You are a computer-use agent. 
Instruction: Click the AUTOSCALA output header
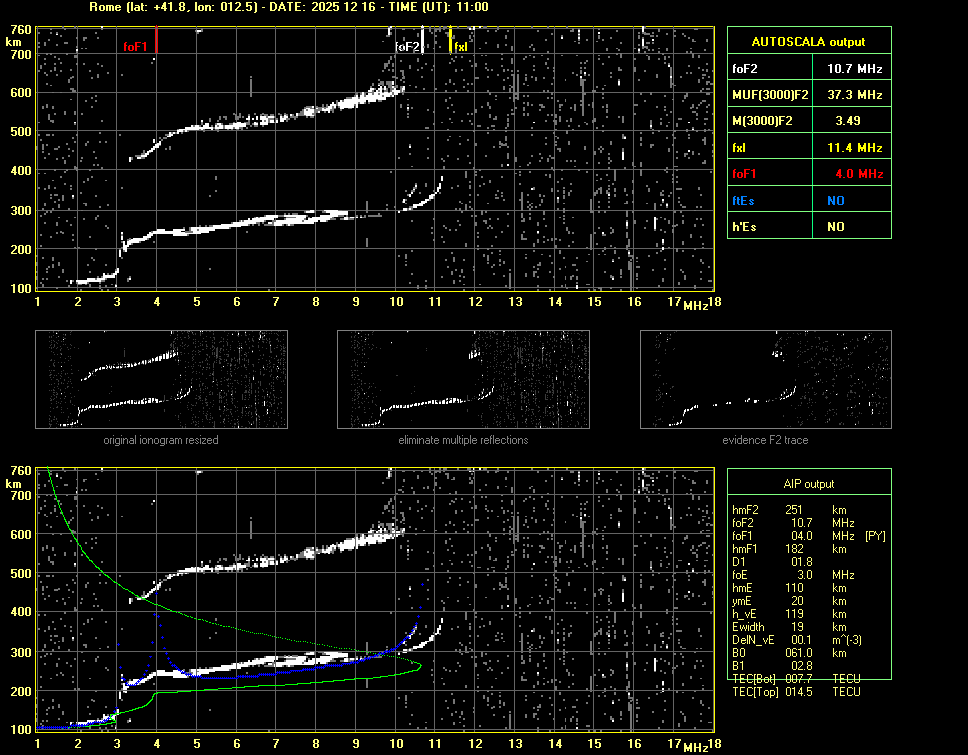tap(808, 42)
